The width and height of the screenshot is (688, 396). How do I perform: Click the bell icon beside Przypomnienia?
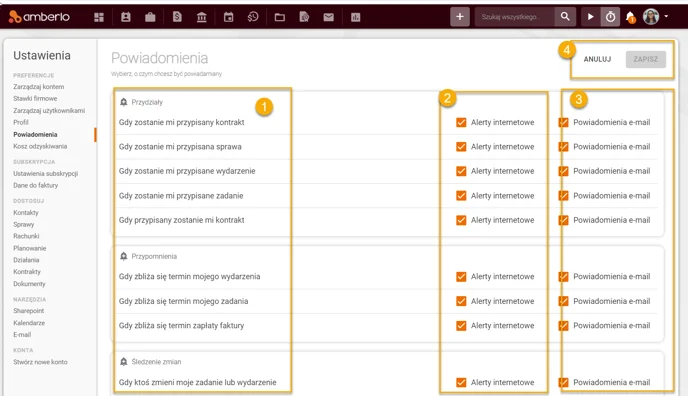(124, 256)
